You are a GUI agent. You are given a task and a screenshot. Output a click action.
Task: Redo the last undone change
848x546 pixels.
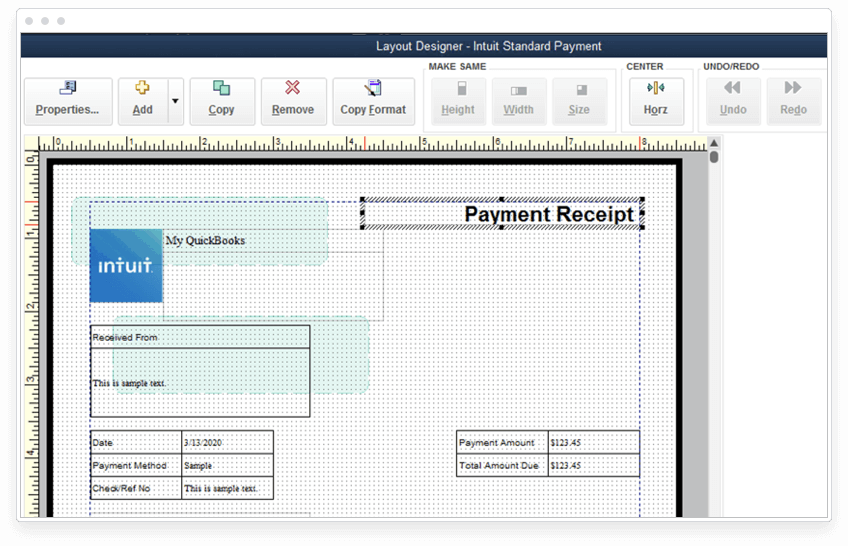(x=793, y=101)
